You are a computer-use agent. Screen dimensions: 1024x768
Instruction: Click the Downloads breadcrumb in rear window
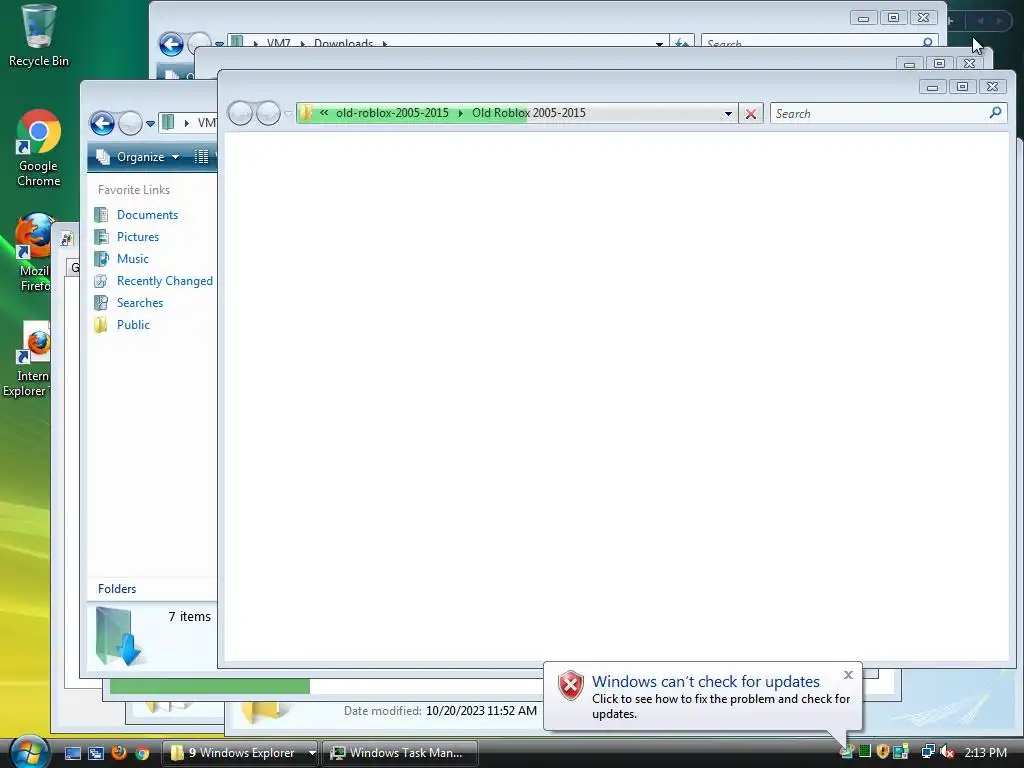344,43
